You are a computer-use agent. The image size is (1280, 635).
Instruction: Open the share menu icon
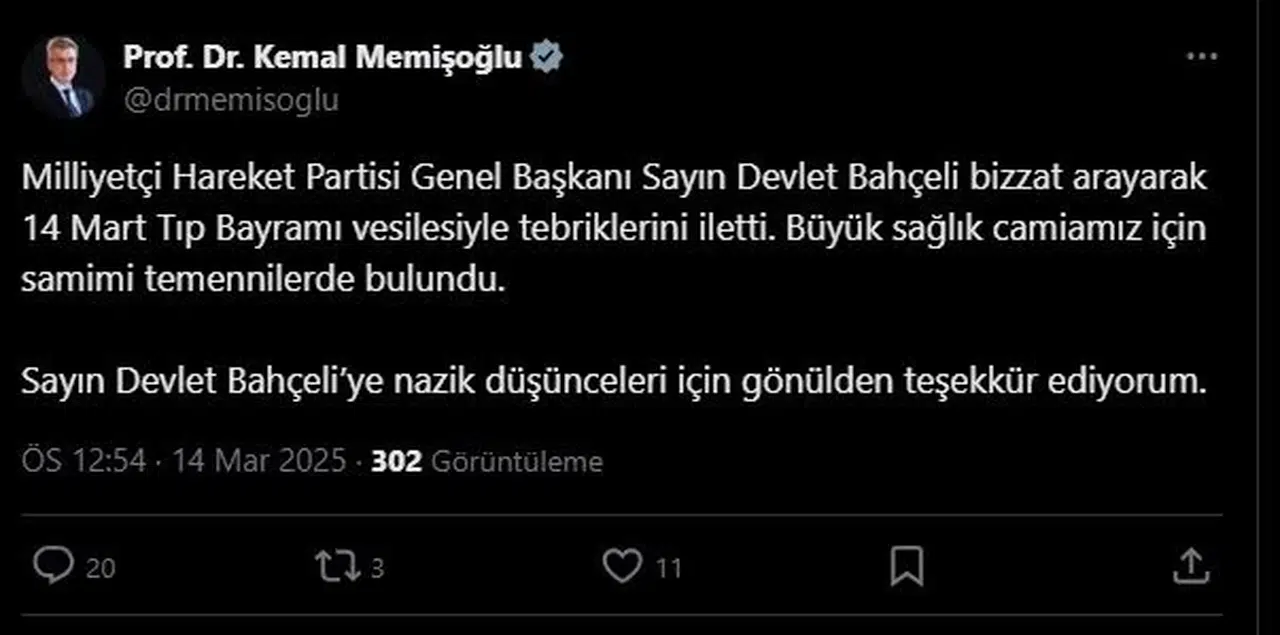click(1189, 566)
